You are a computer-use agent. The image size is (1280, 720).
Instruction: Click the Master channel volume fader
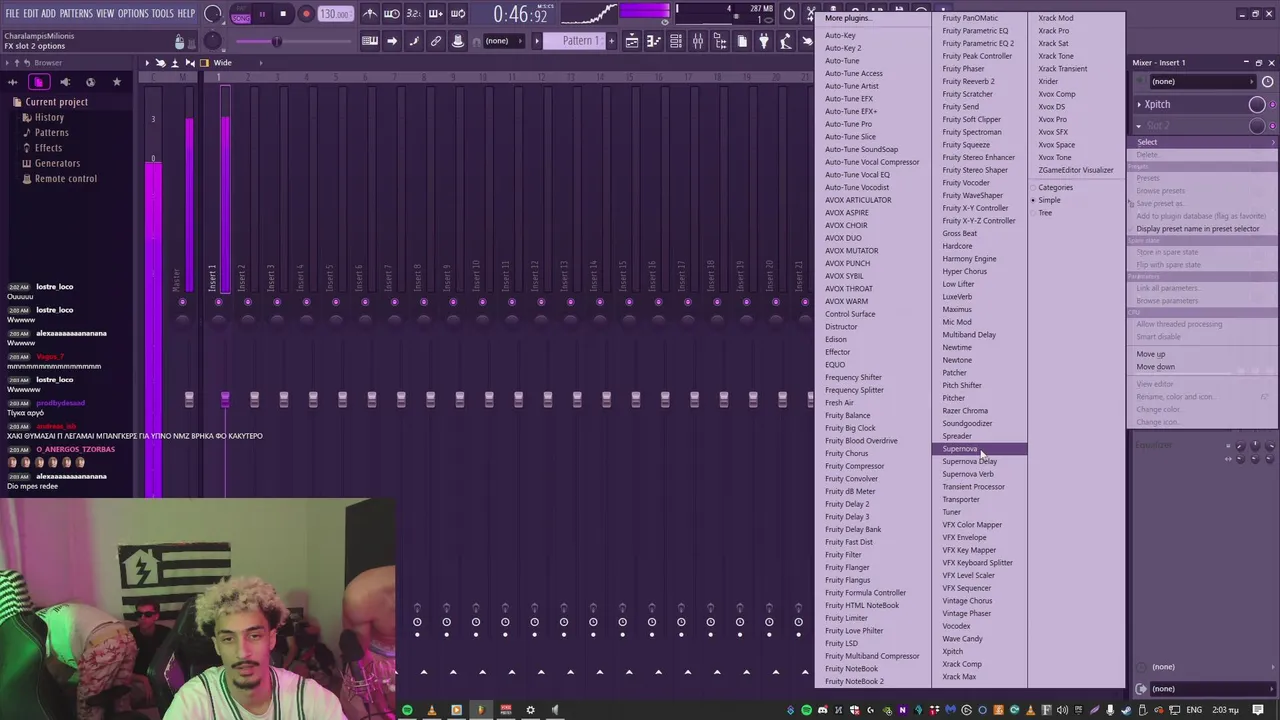189,400
